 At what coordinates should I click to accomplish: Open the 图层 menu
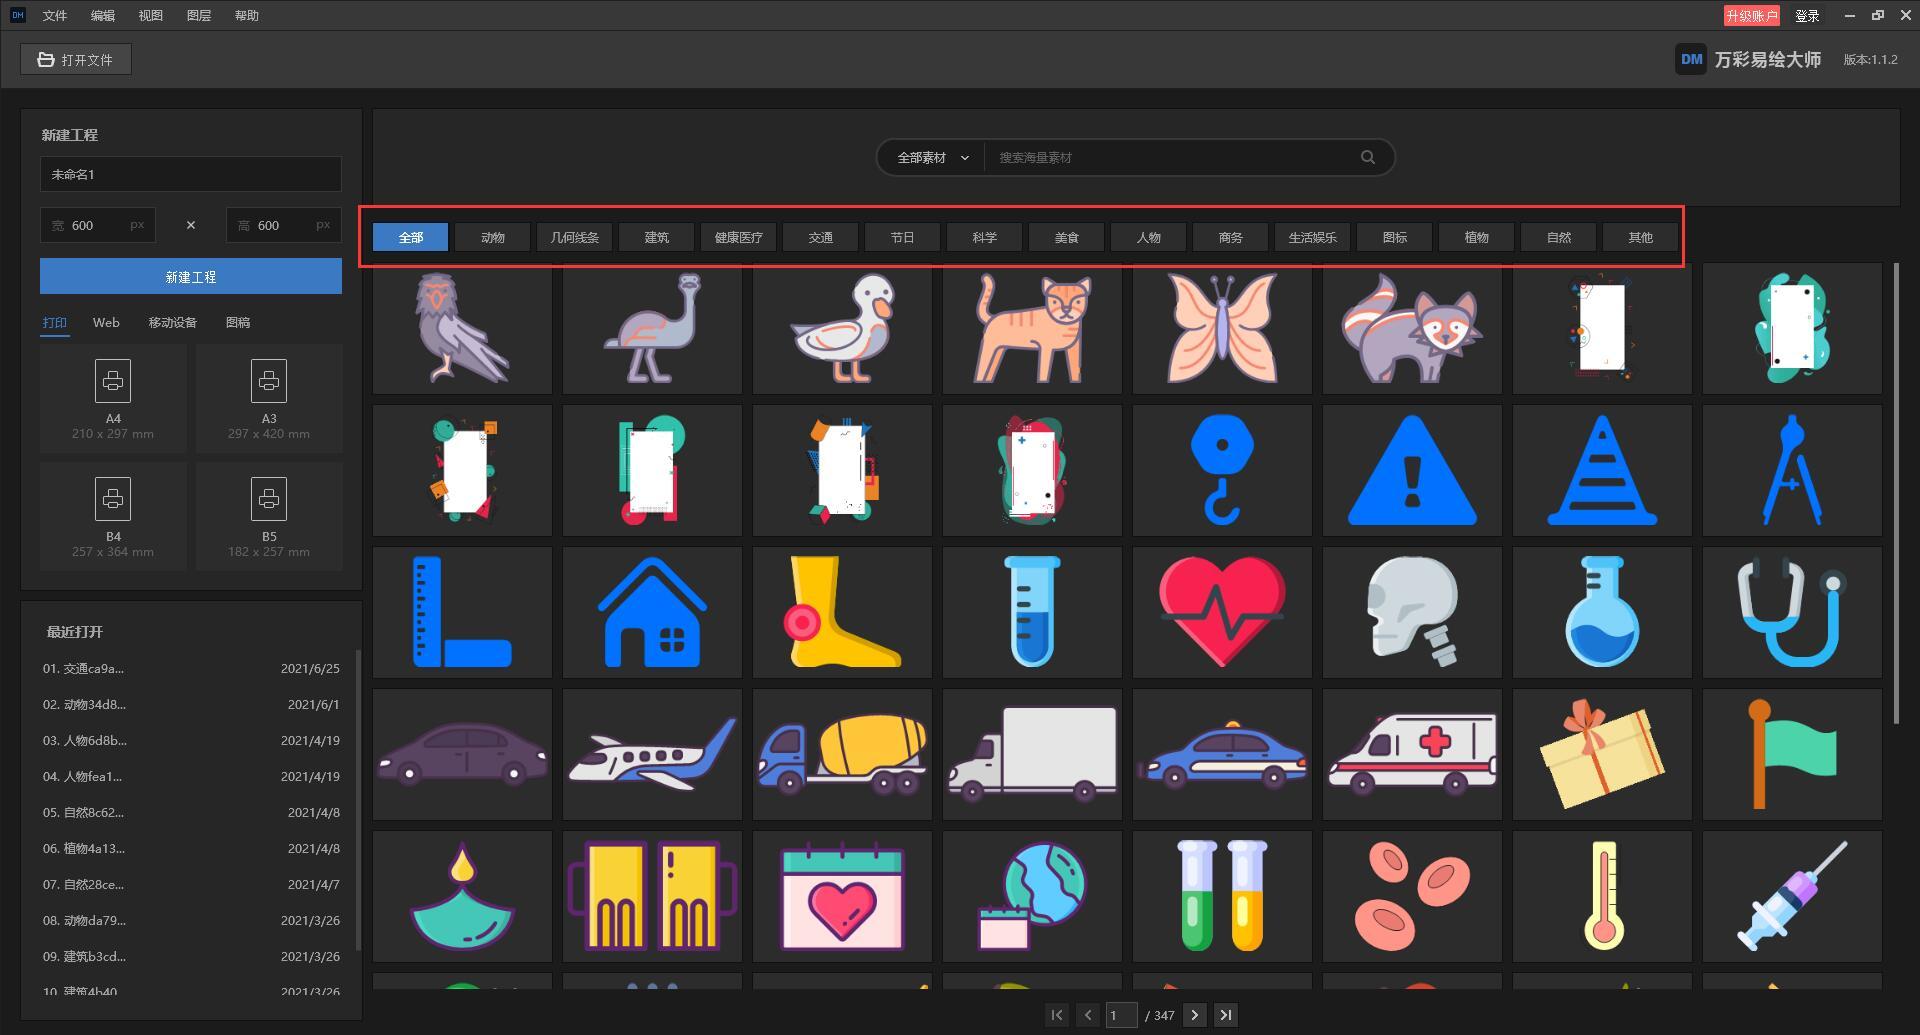coord(198,15)
